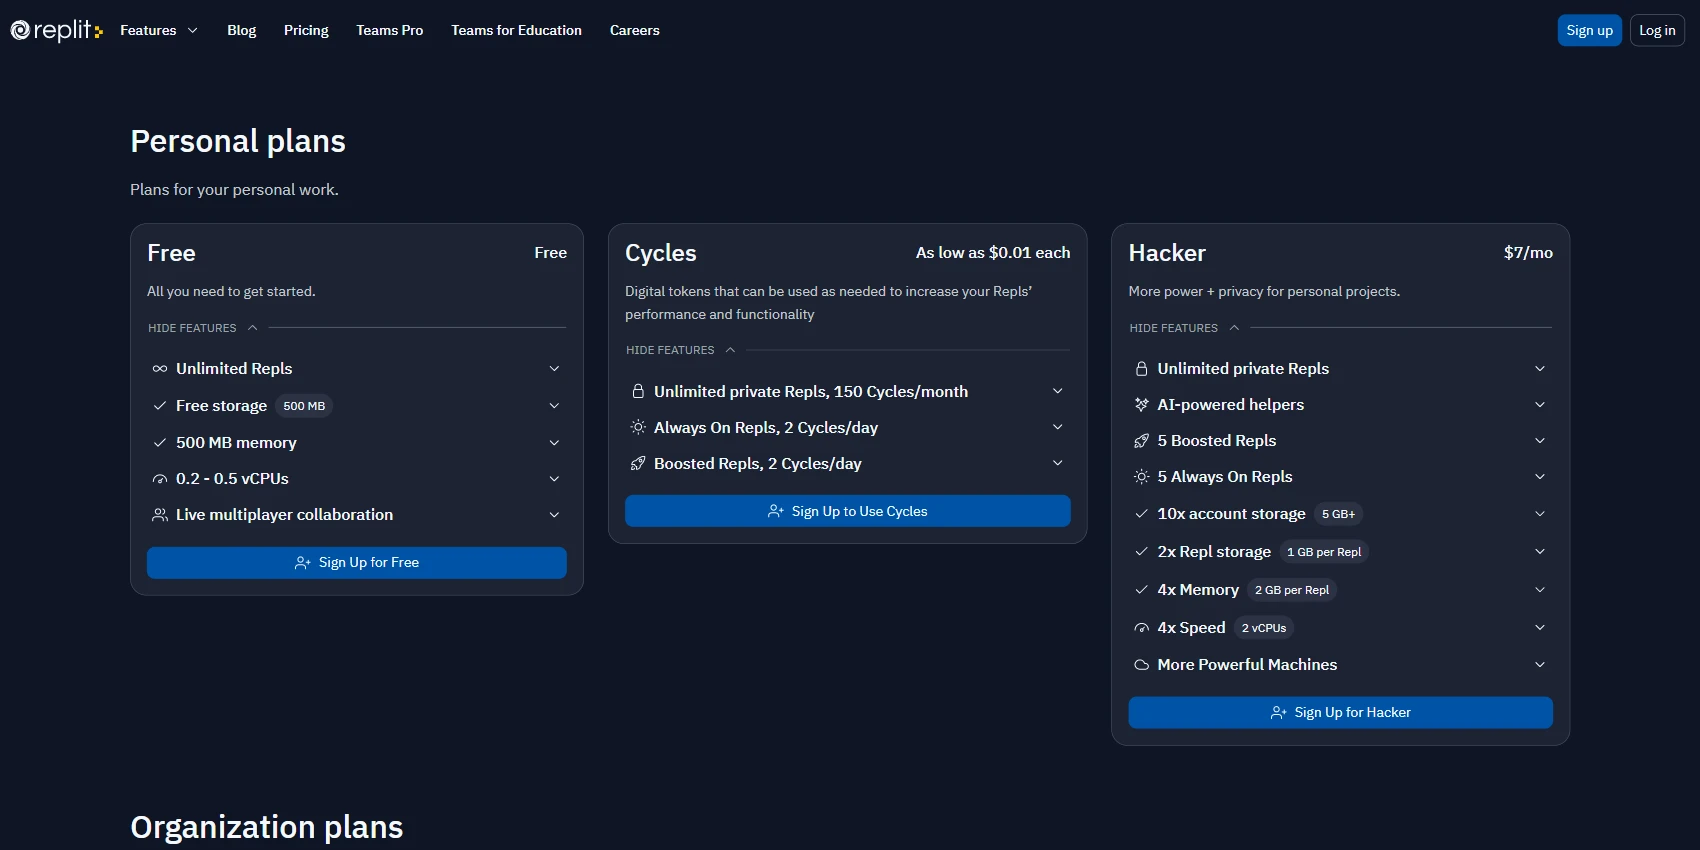The width and height of the screenshot is (1700, 850).
Task: Click the Log in button
Action: tap(1657, 30)
